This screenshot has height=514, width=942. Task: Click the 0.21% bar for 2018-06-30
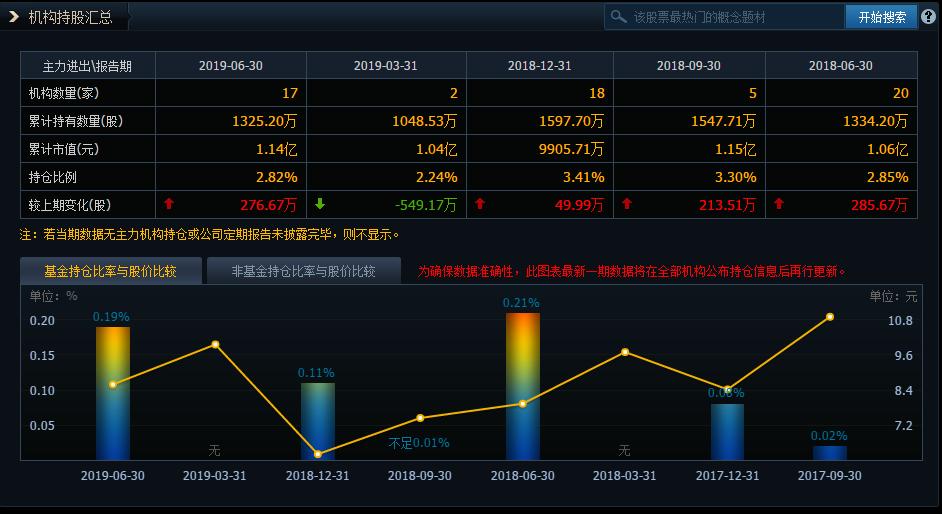(523, 386)
